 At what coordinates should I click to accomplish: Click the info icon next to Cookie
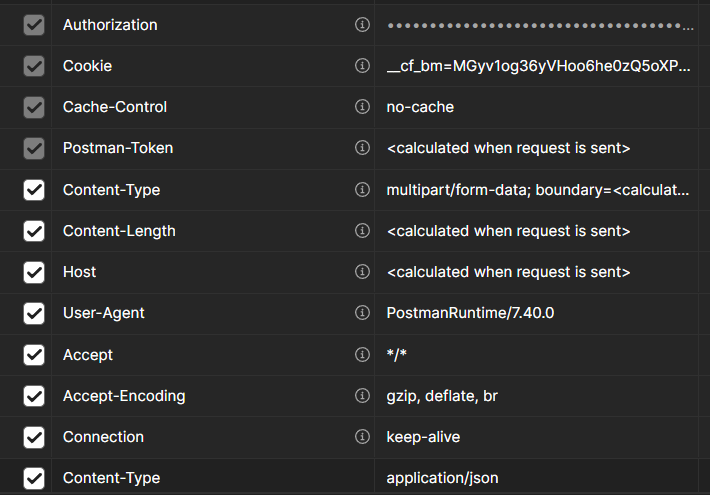(x=362, y=66)
